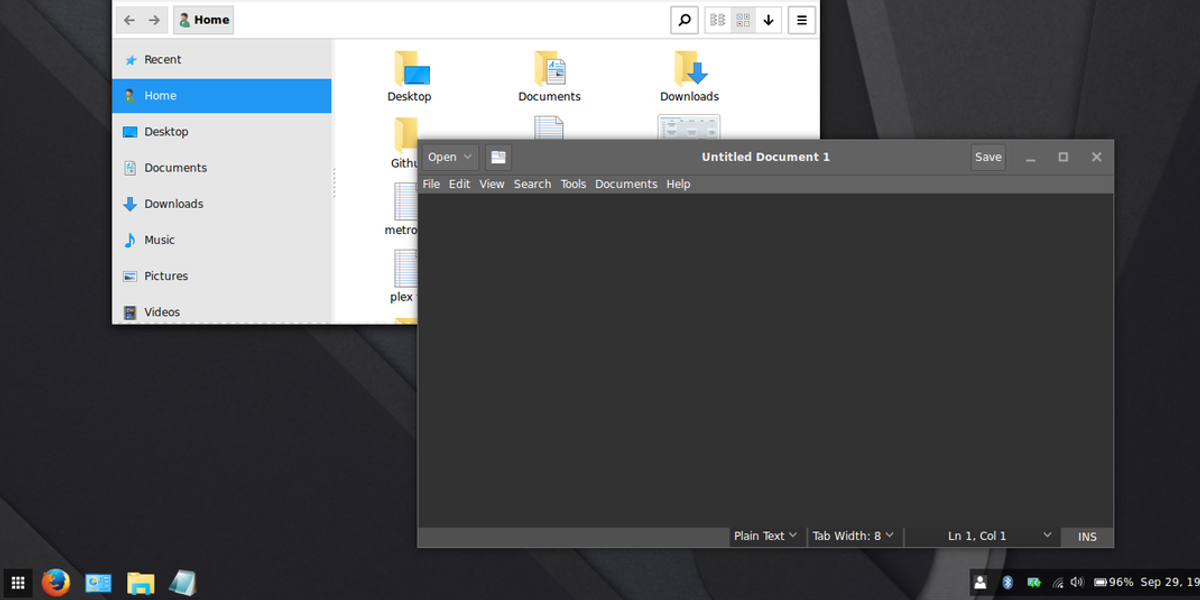Select the Downloads folder icon in Home
Screen dimensions: 1200x600
pyautogui.click(x=690, y=68)
